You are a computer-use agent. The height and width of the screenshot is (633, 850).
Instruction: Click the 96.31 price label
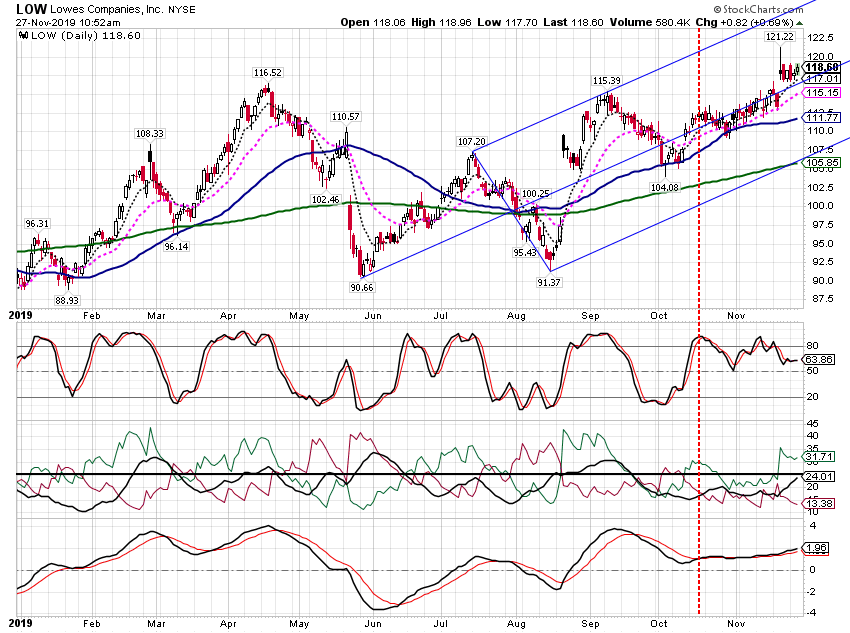tap(37, 223)
